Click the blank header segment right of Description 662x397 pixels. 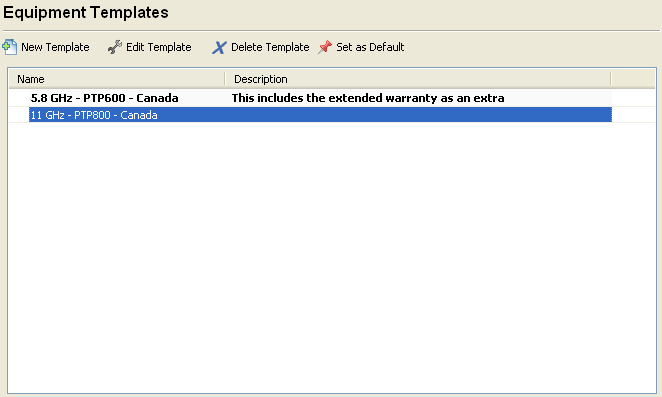[633, 79]
